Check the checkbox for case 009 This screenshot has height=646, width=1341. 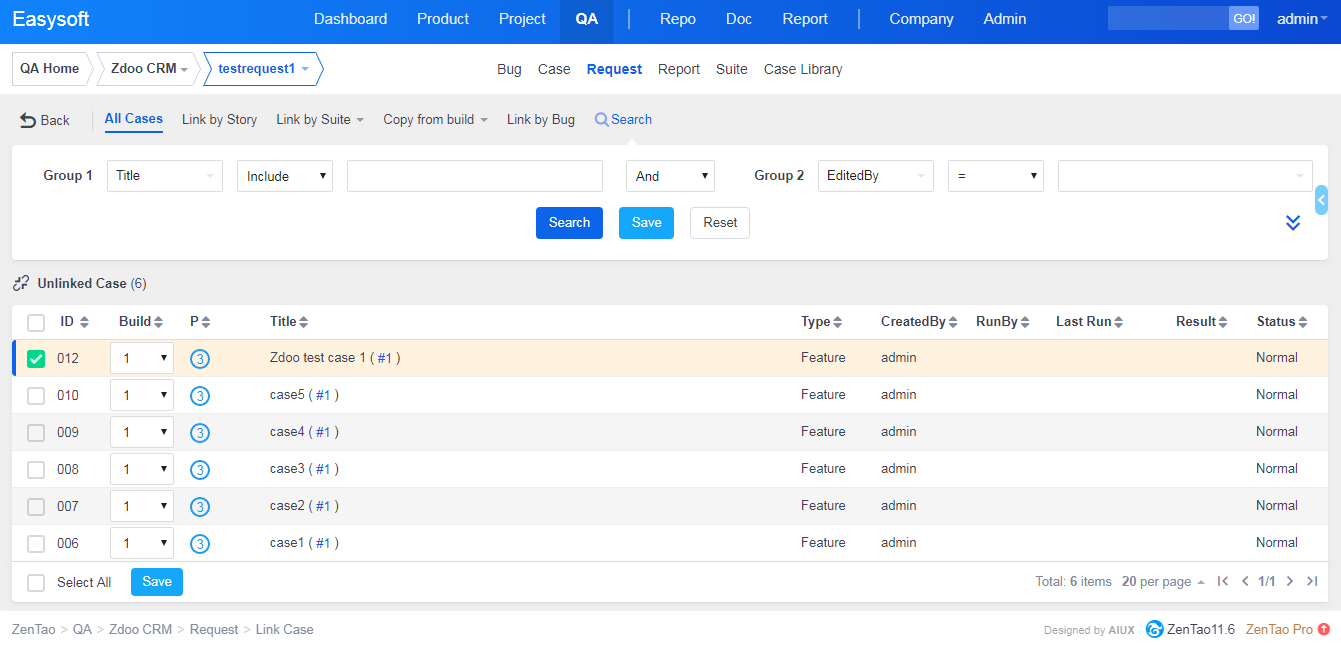point(36,433)
